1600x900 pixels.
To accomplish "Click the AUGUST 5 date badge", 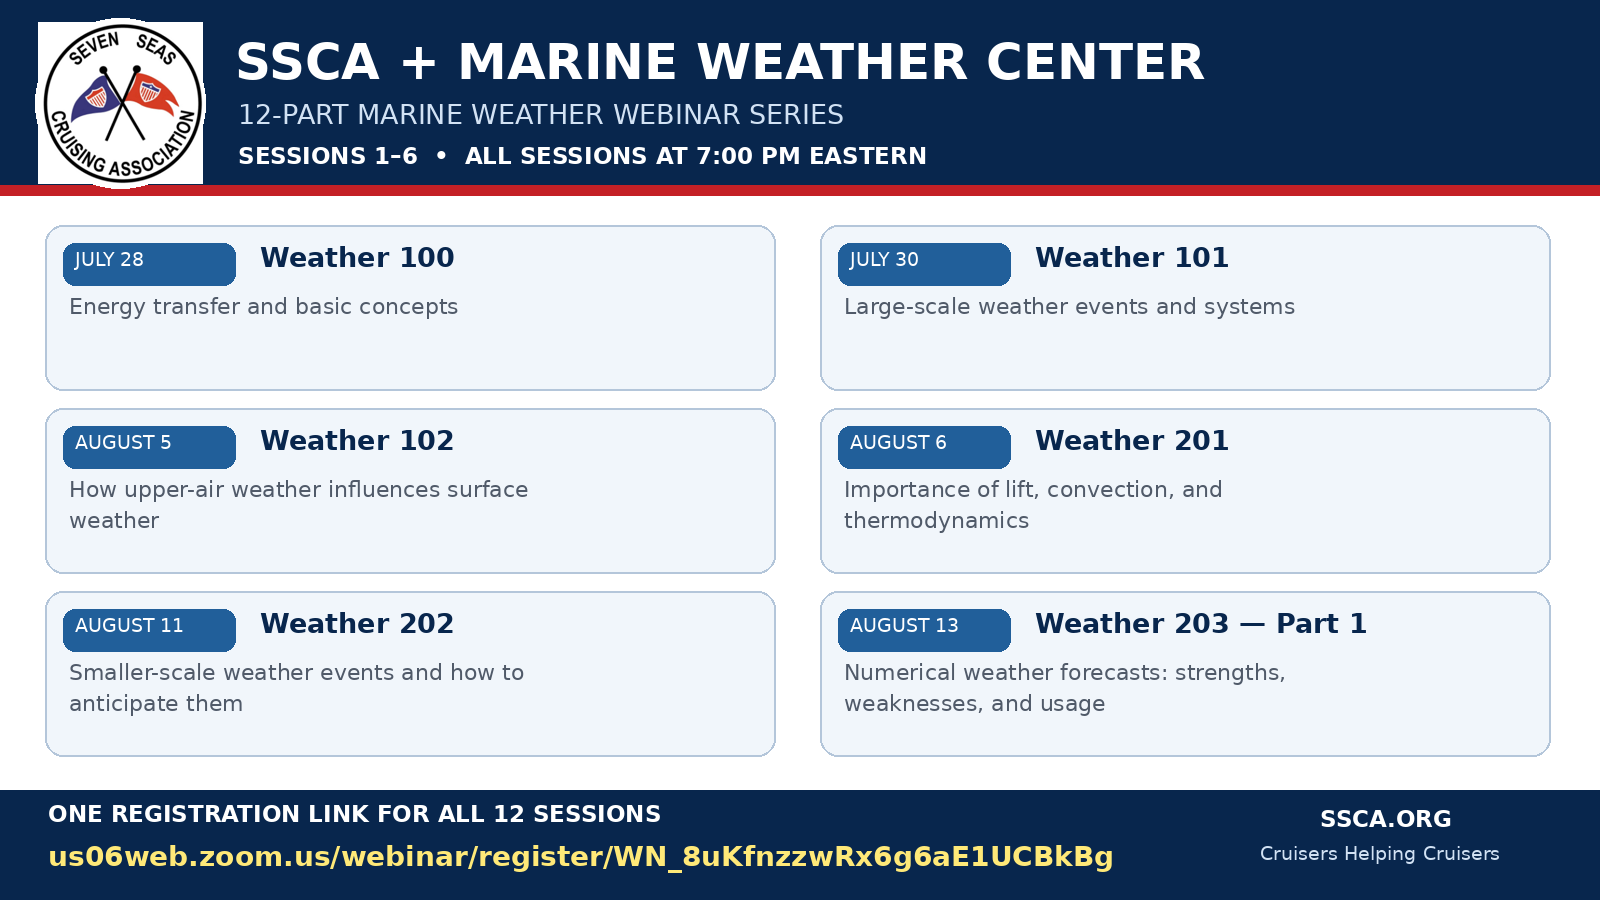I will 149,447.
